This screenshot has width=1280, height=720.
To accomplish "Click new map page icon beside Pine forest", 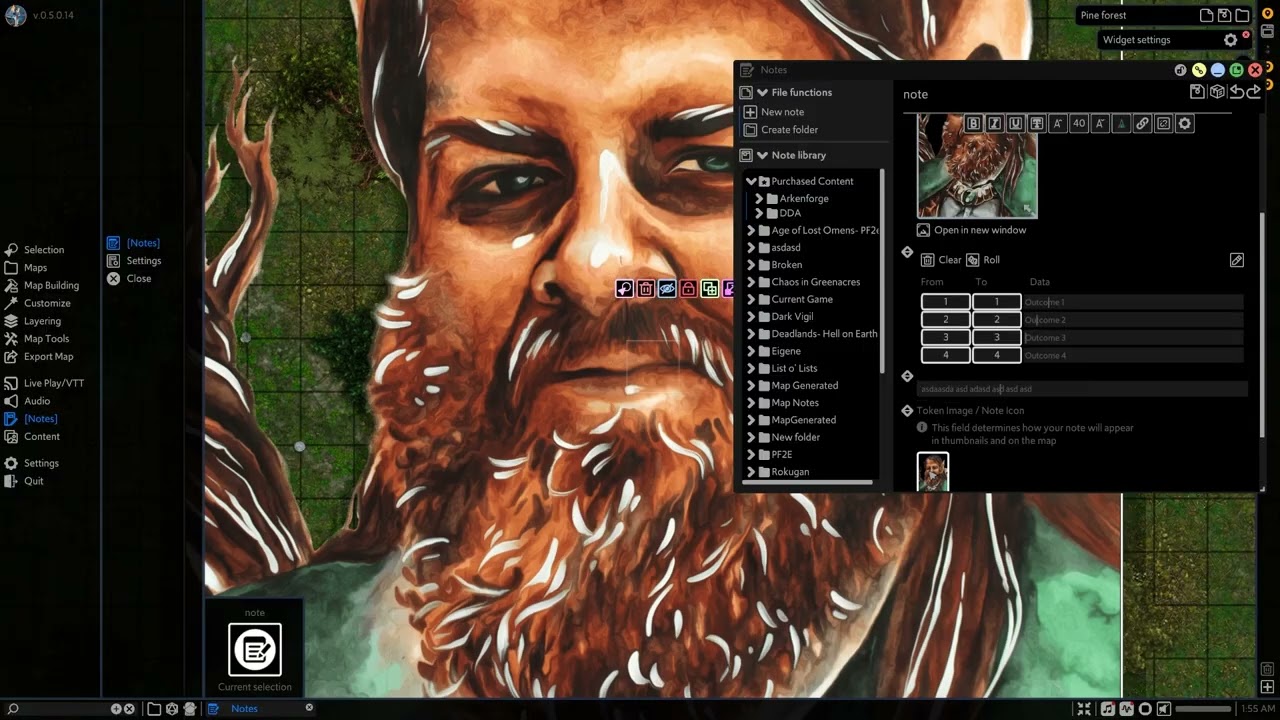I will [1206, 15].
